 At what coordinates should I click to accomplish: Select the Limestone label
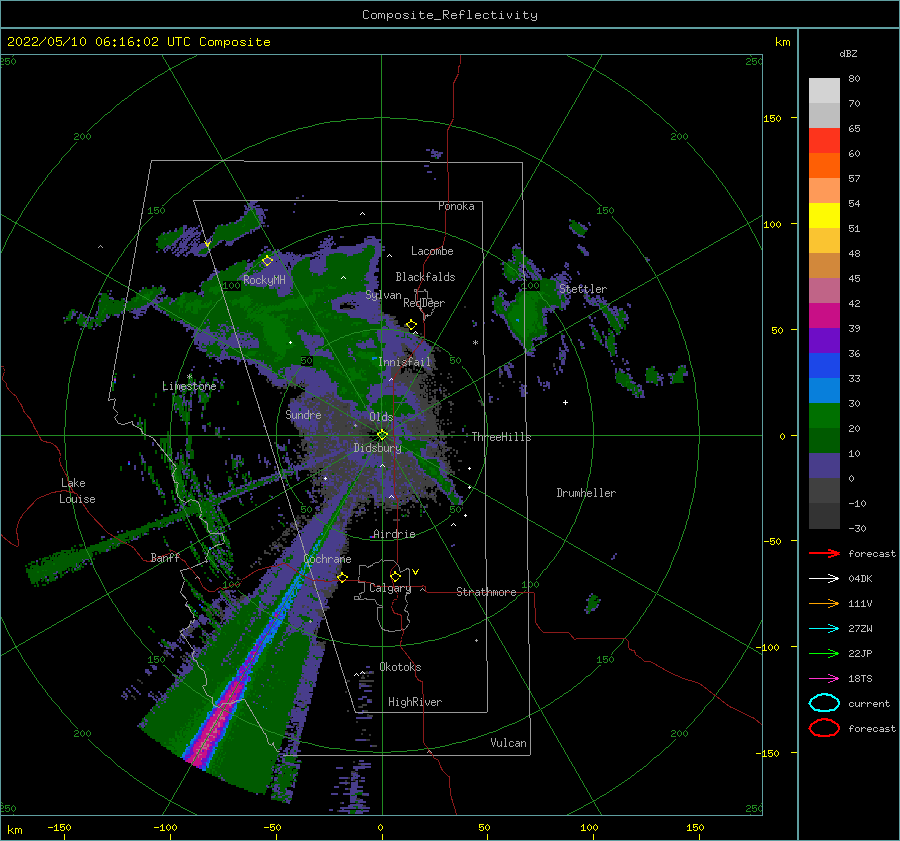coord(189,386)
